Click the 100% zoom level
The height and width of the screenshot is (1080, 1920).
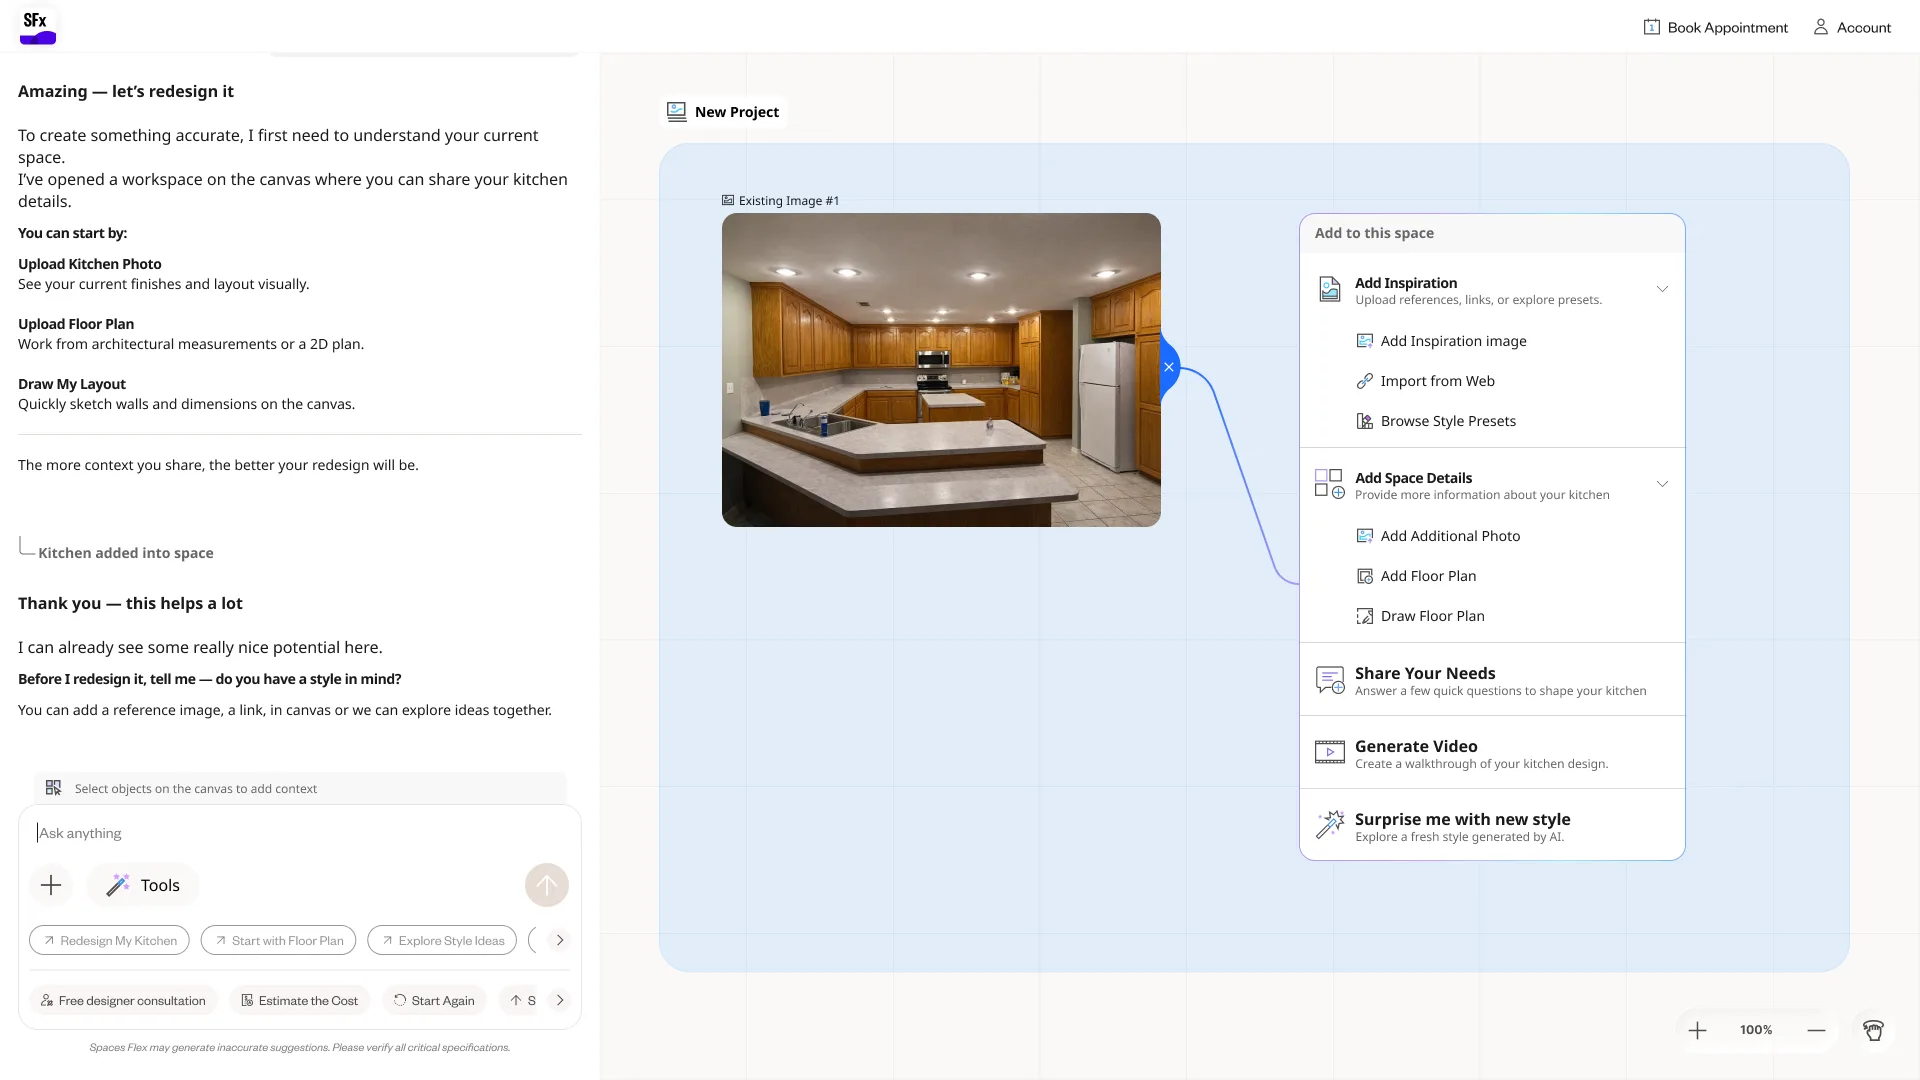(1756, 1030)
